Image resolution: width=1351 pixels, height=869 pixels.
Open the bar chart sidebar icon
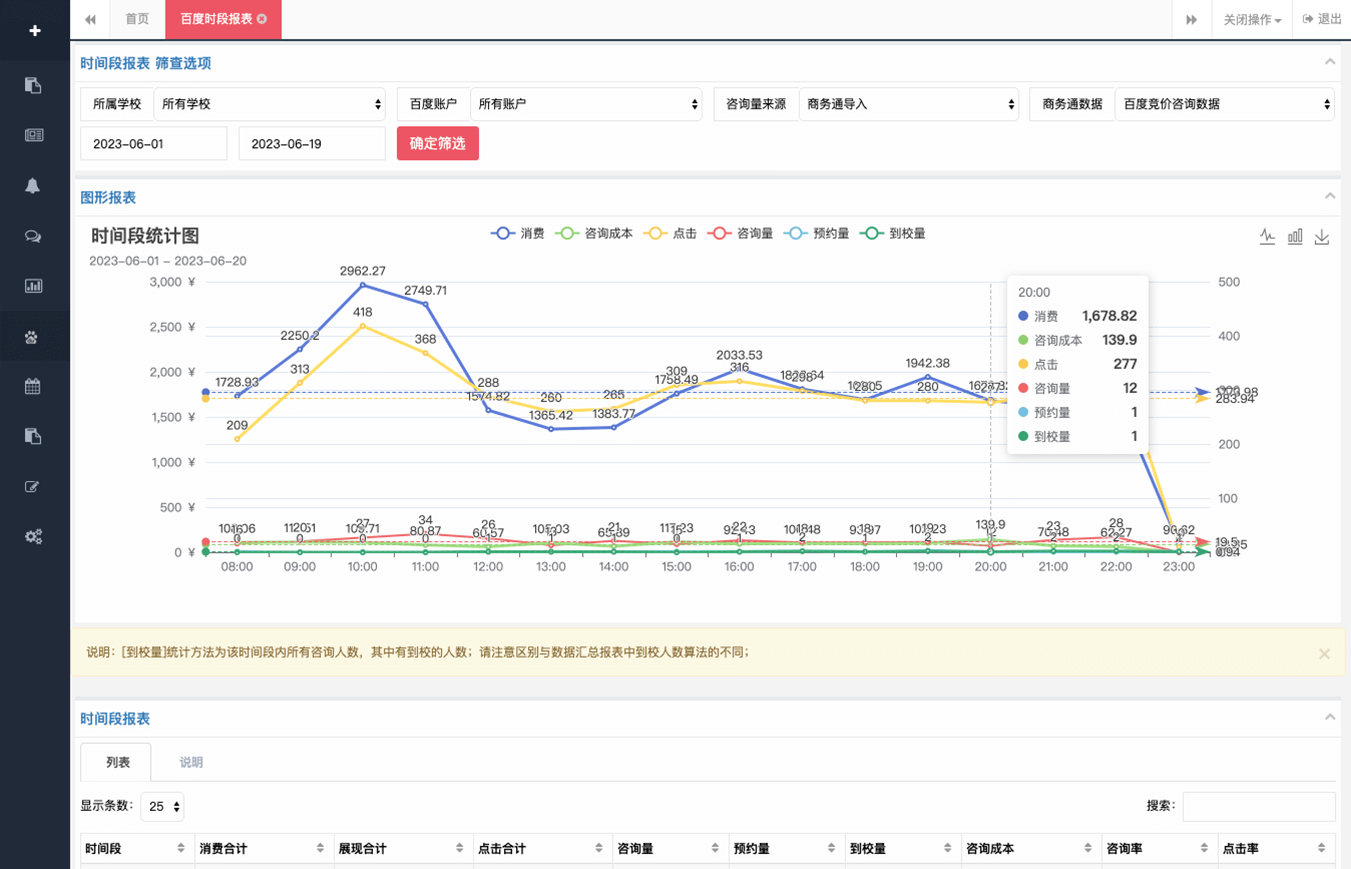33,286
